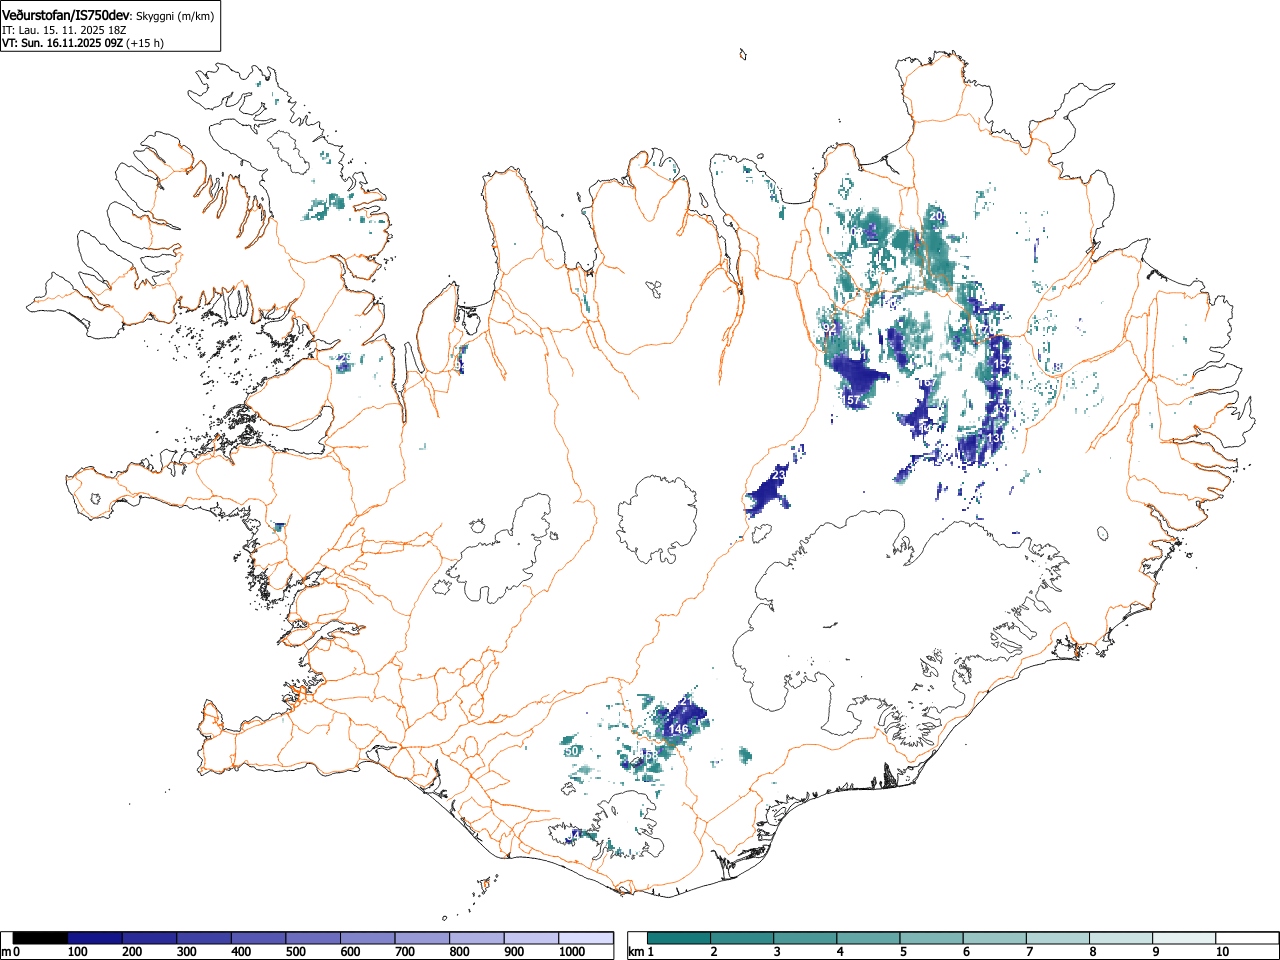Click the 'VT: Sun. 16.11.2025 09Z' valid time
The image size is (1280, 960).
point(62,43)
